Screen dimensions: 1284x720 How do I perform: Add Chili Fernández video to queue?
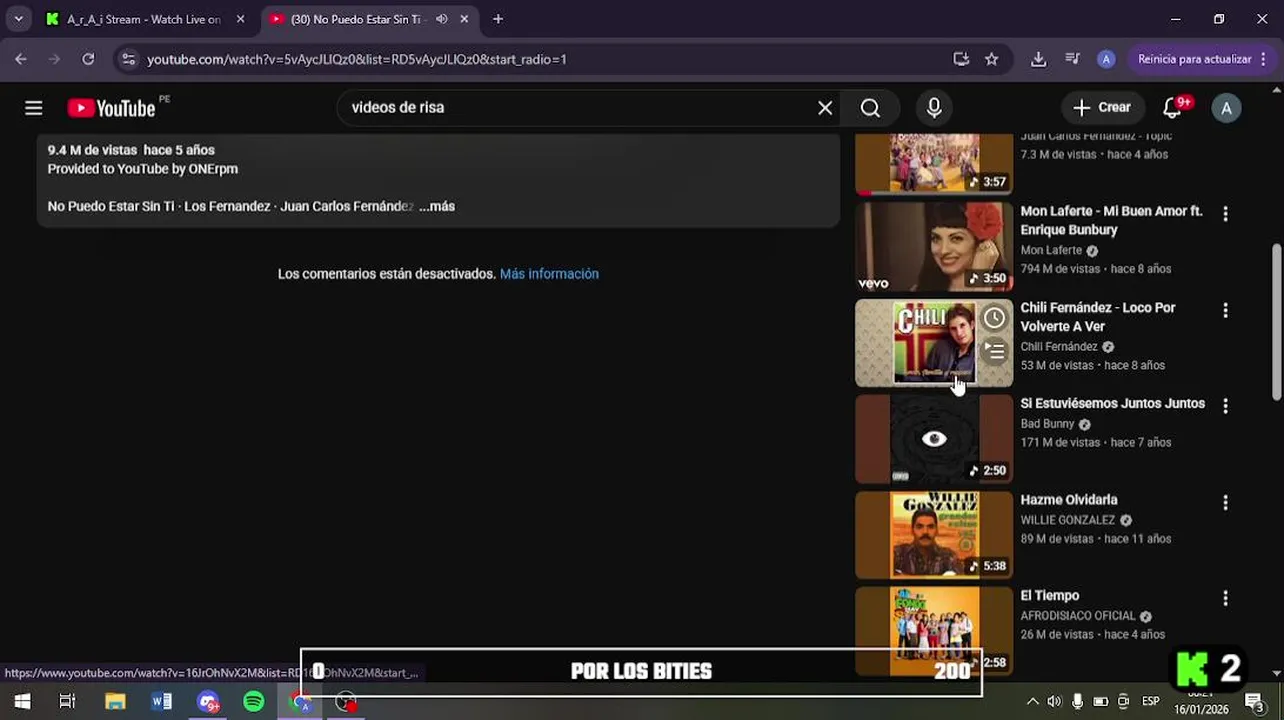[994, 351]
